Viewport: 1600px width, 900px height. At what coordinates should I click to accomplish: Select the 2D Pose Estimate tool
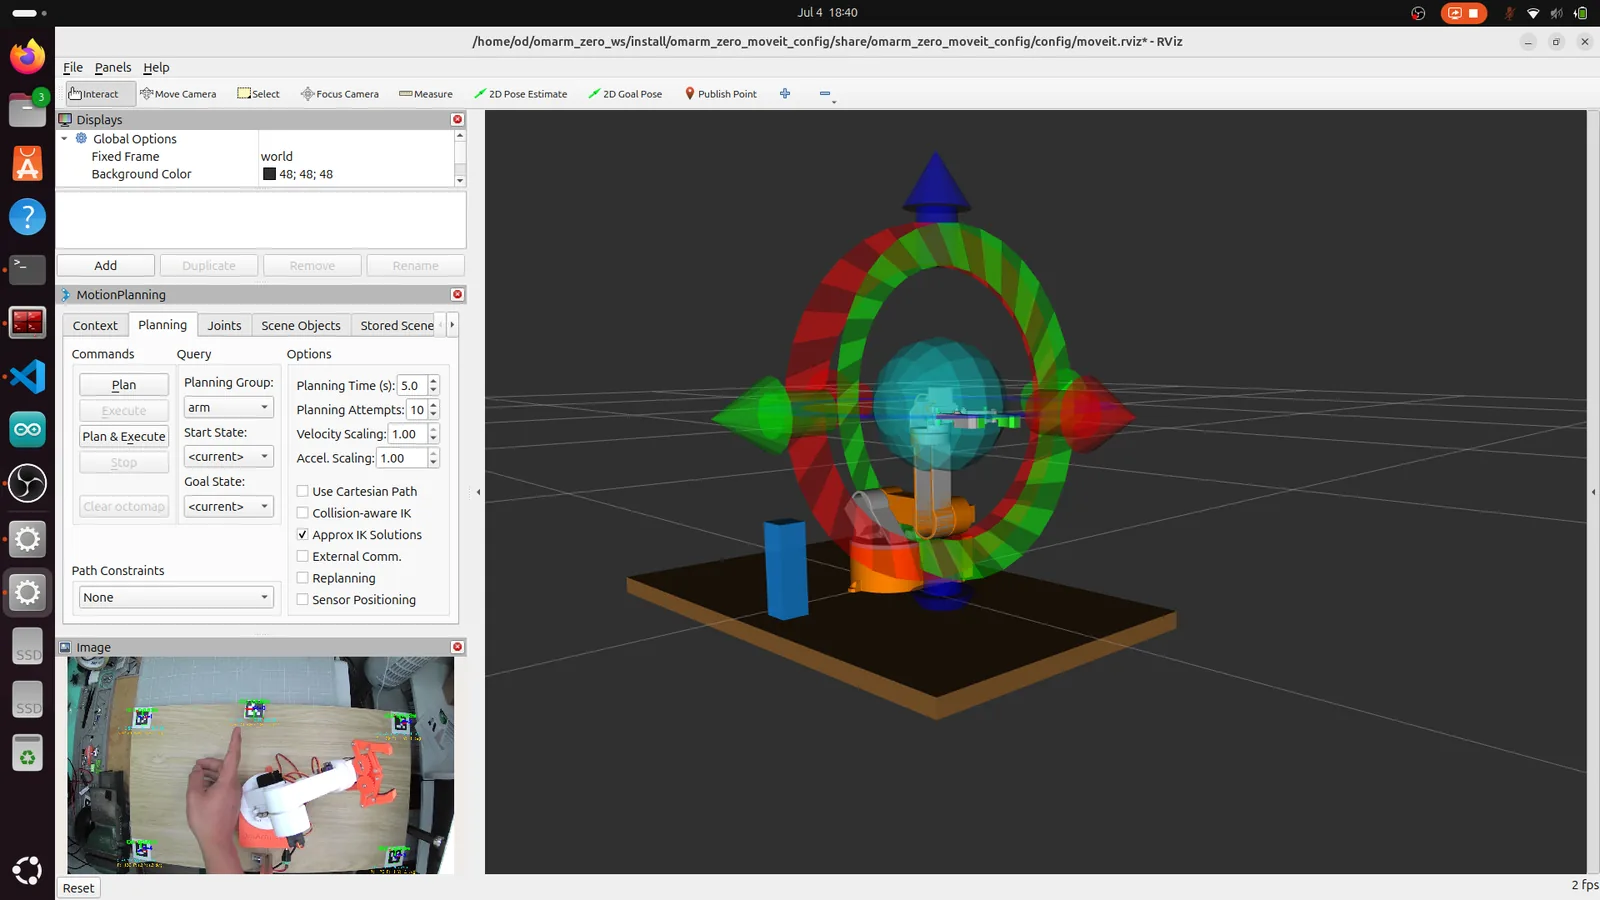click(x=520, y=94)
